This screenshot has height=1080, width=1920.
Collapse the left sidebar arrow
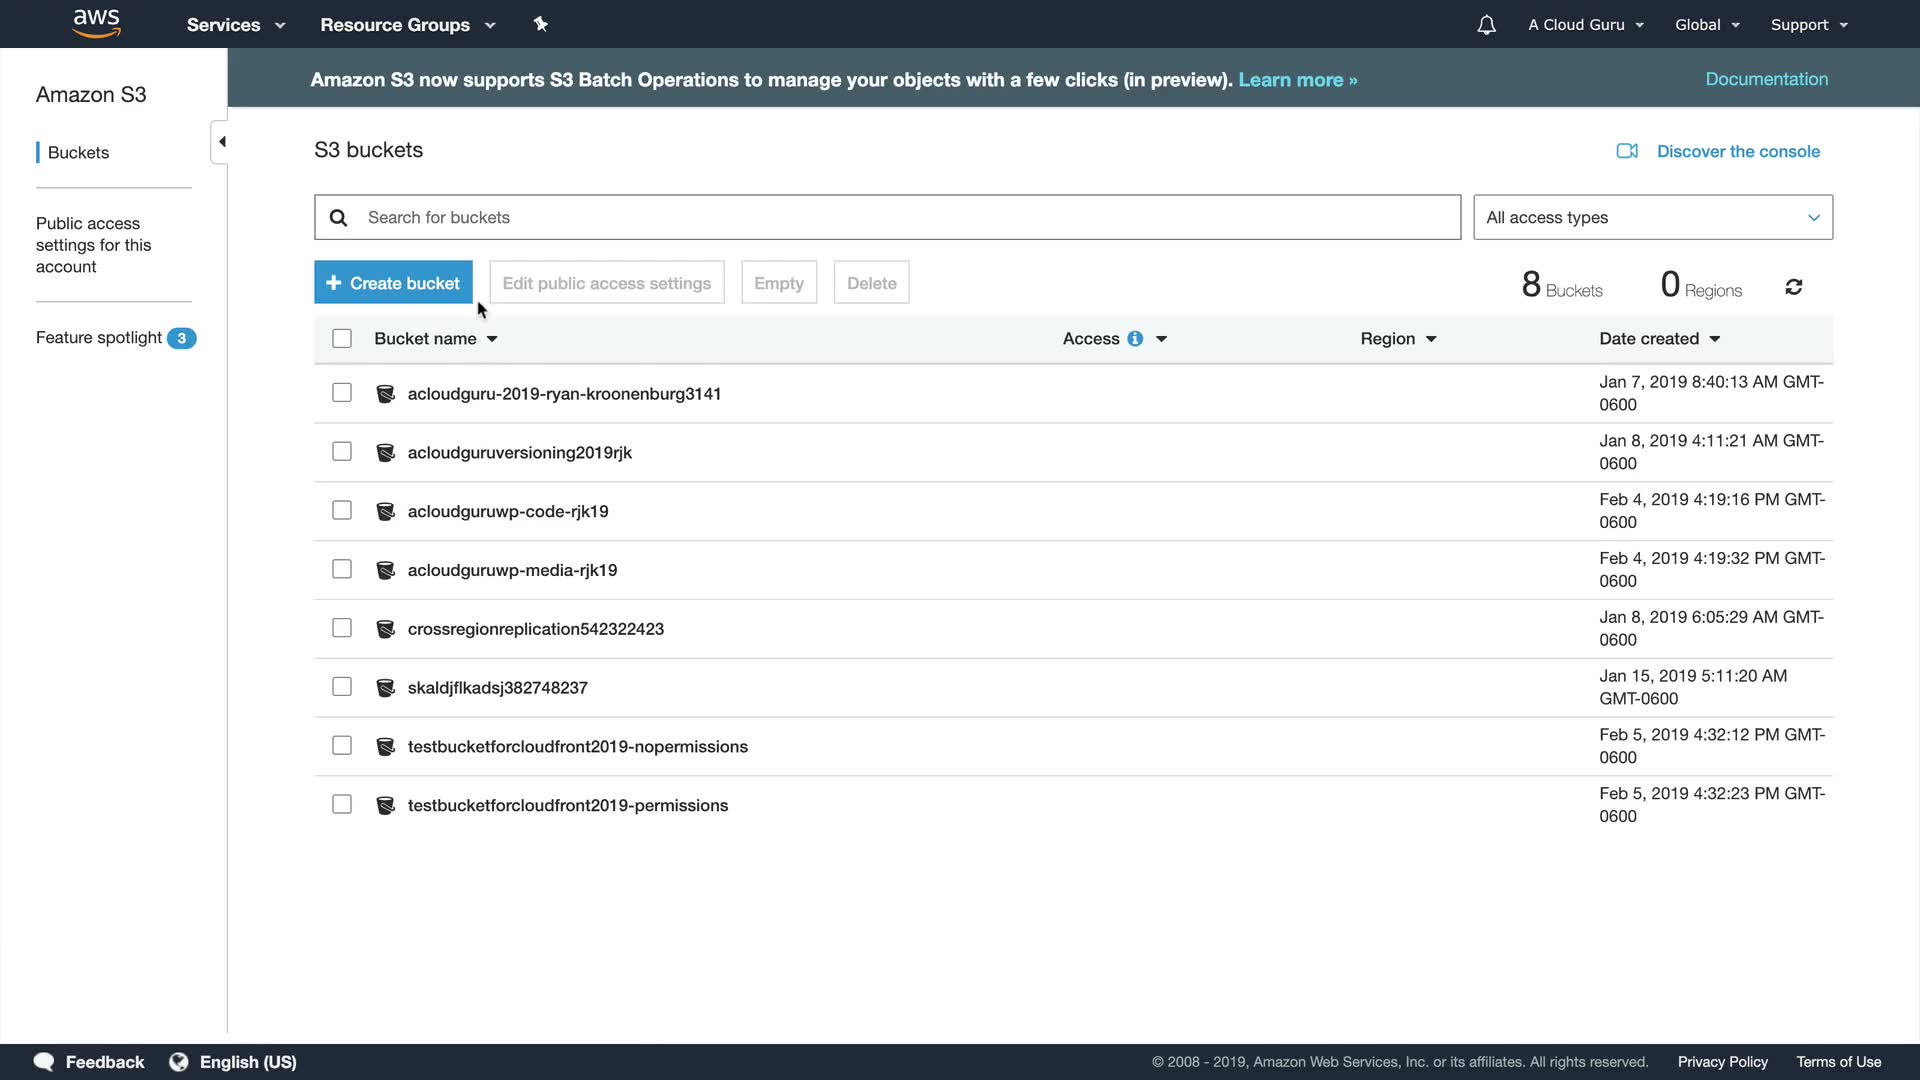click(x=221, y=142)
